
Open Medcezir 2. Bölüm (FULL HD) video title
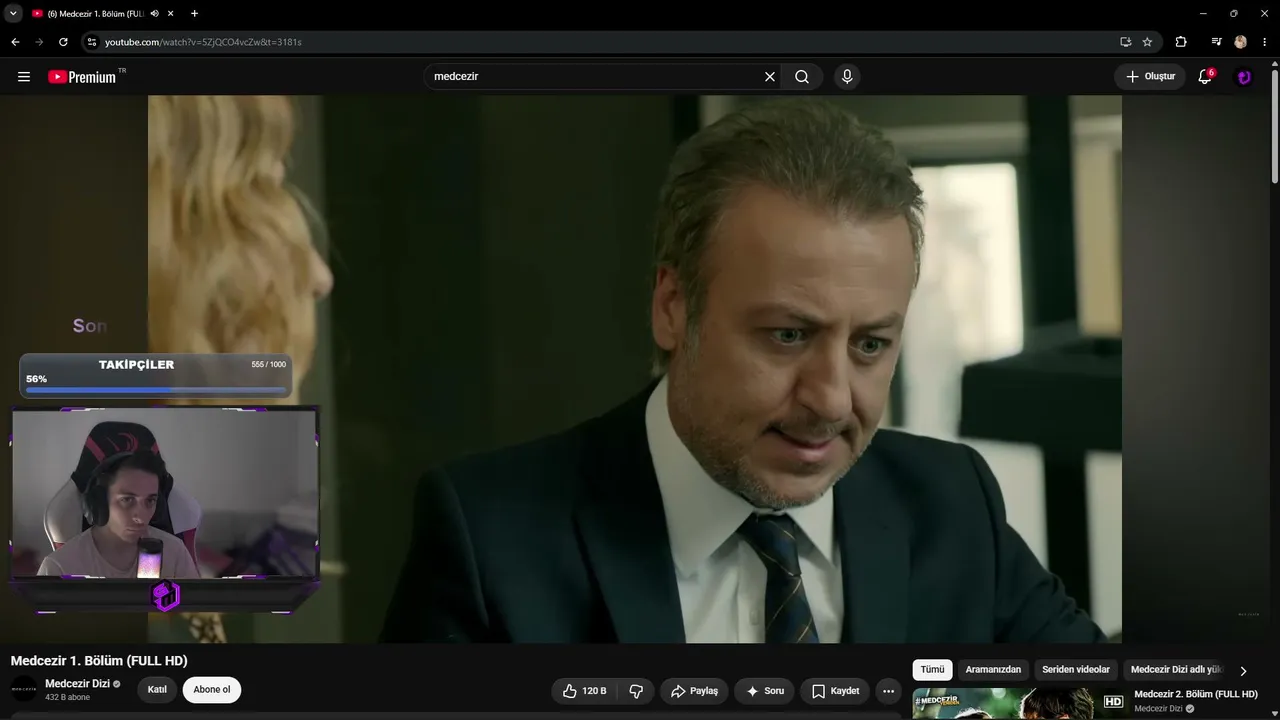click(1195, 694)
